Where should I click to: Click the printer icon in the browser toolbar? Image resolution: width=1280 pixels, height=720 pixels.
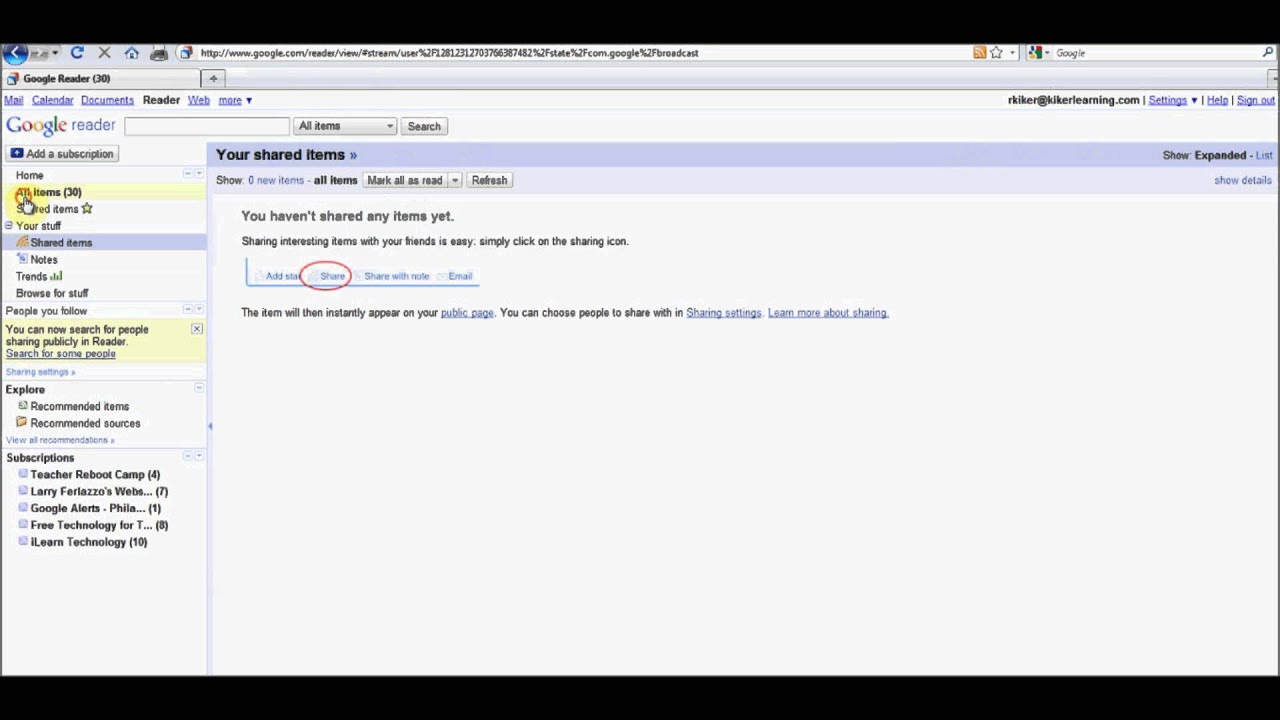tap(159, 53)
